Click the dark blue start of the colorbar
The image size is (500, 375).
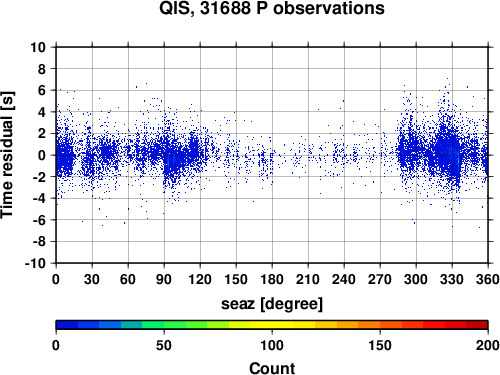[x=67, y=325]
